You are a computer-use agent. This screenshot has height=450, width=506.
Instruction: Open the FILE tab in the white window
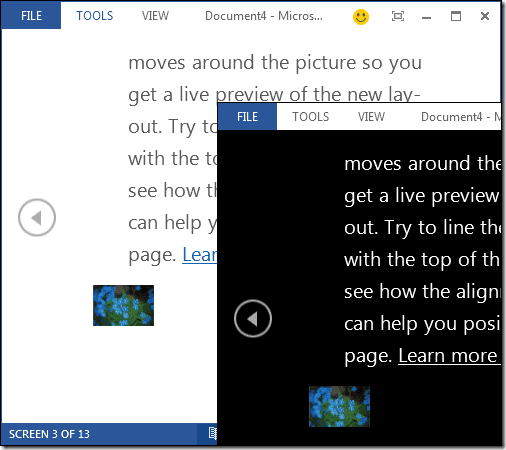(31, 15)
